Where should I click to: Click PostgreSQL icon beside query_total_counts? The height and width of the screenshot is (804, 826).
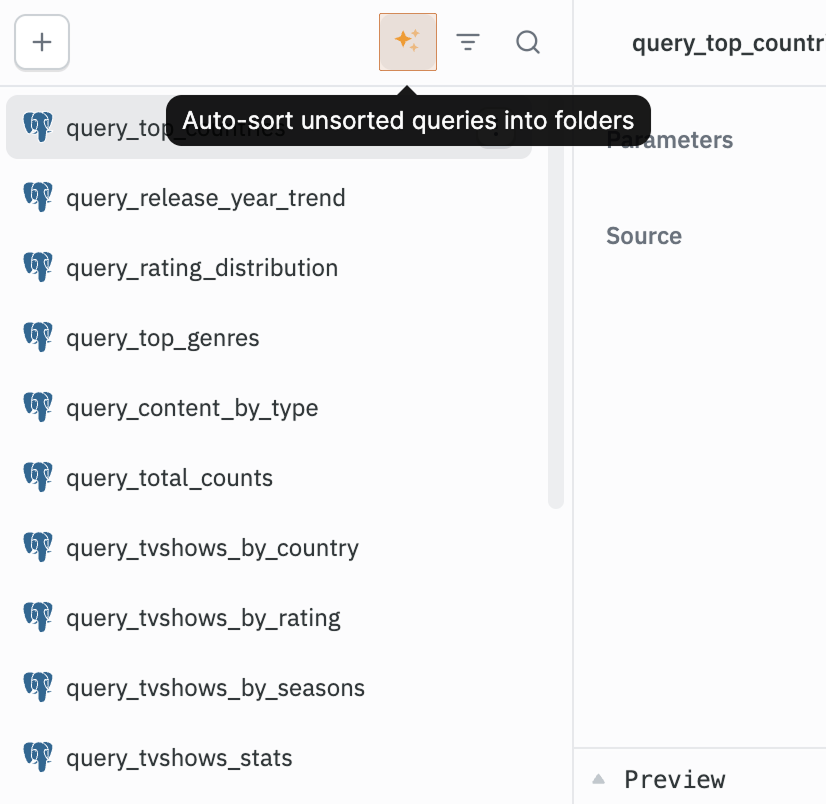pos(38,477)
